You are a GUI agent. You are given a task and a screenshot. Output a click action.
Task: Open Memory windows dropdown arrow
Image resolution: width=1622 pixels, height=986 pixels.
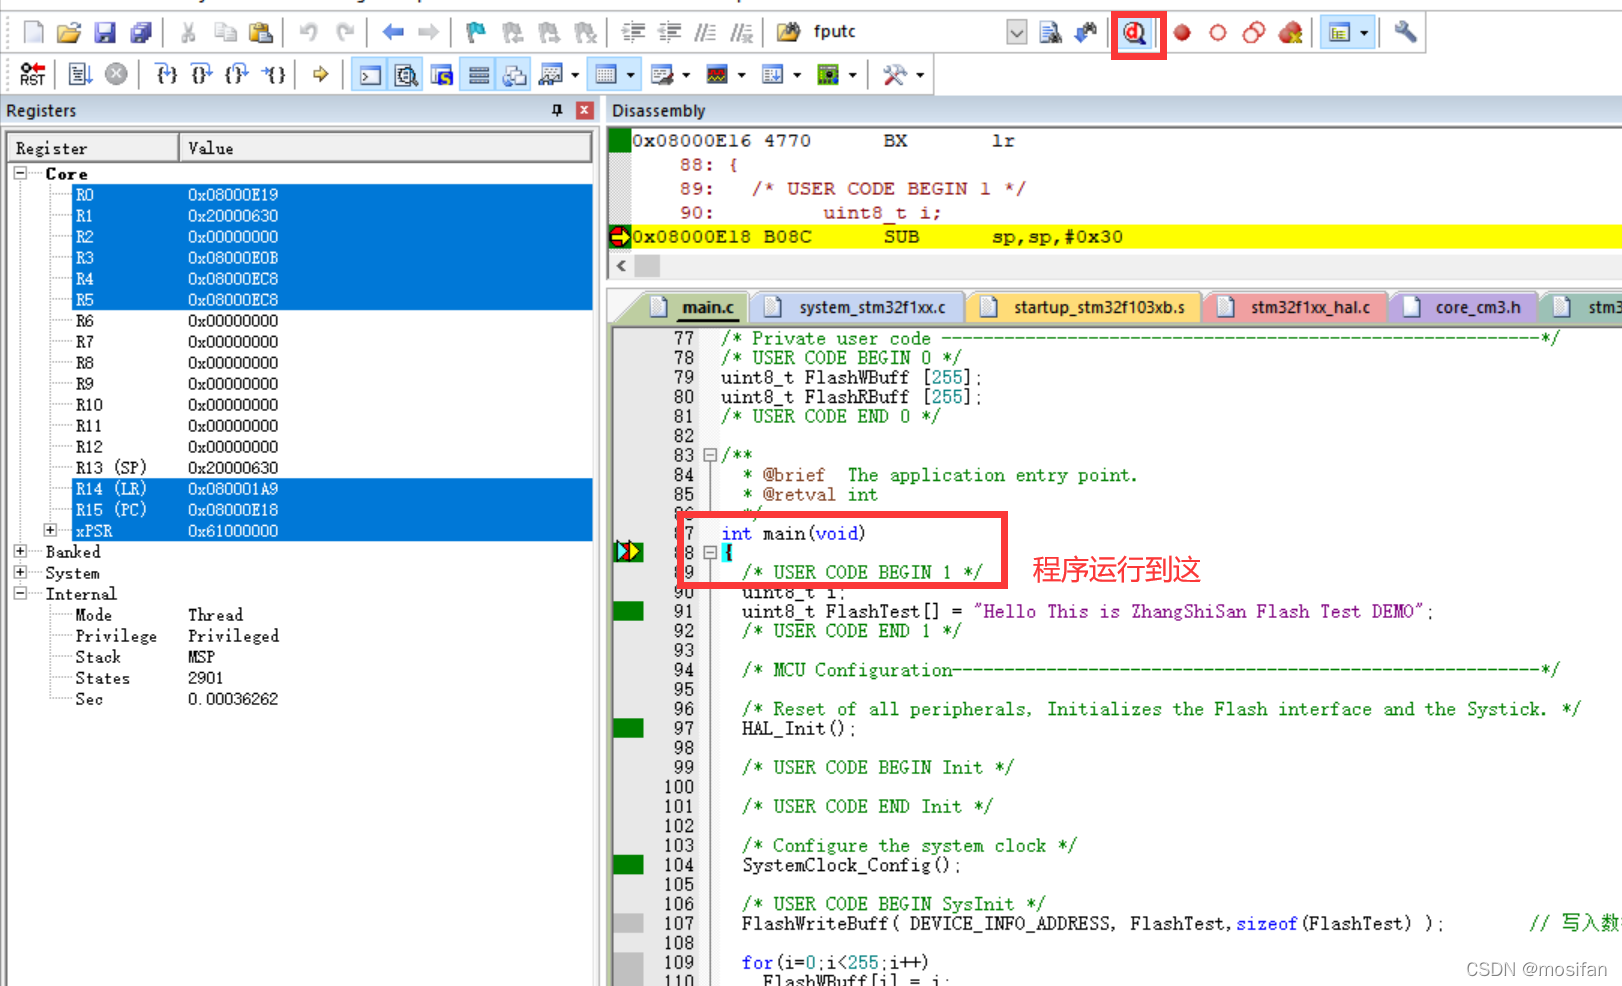tap(630, 75)
